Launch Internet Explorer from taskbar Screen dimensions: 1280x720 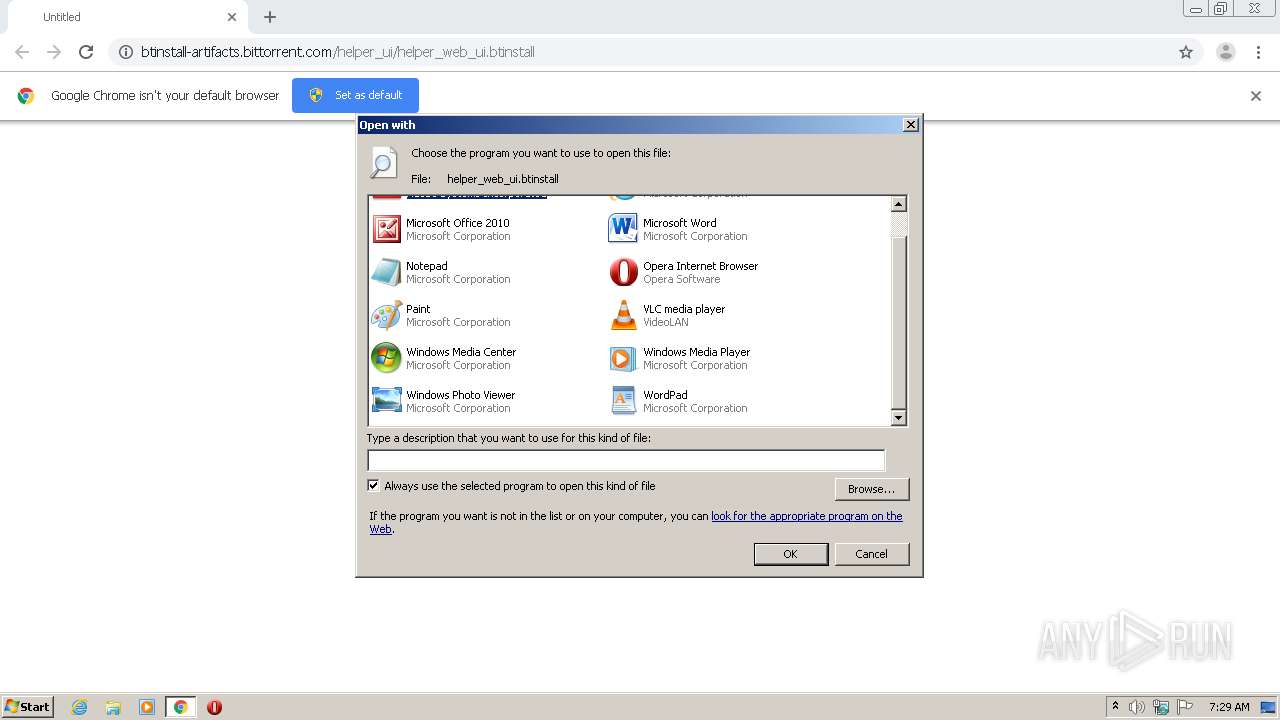79,707
